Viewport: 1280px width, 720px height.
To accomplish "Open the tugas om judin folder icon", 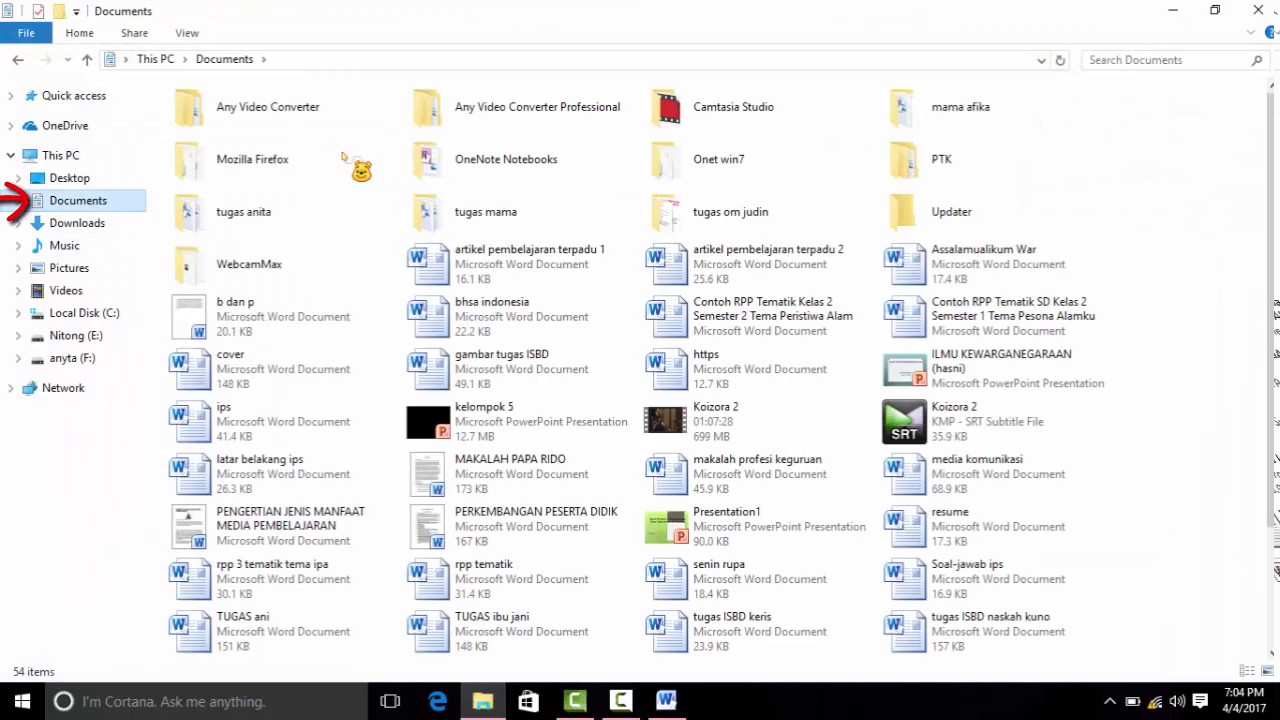I will point(666,212).
